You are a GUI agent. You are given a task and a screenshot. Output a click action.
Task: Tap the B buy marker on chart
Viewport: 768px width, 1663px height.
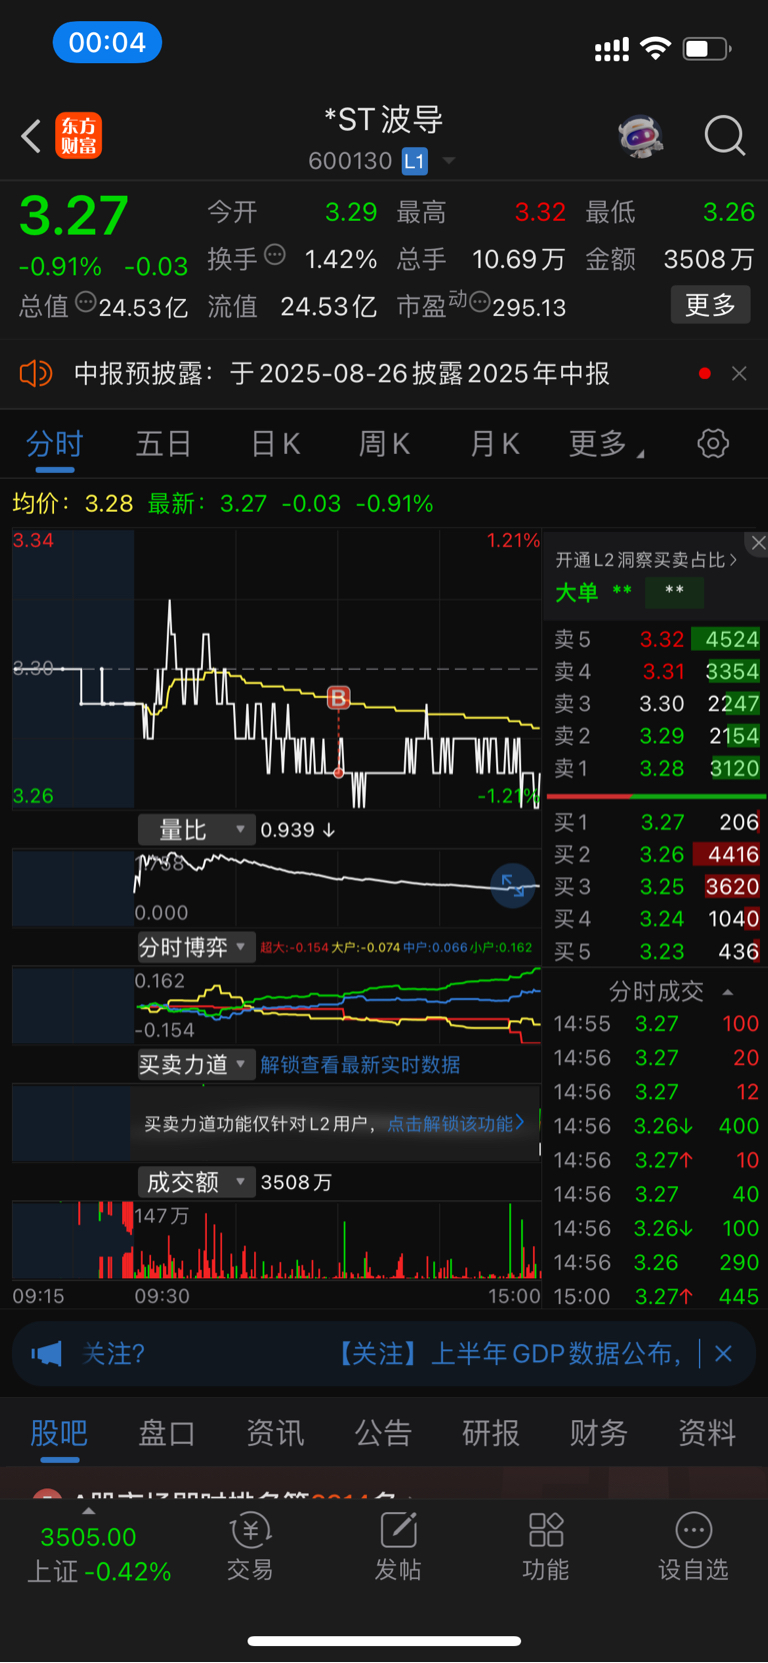(339, 698)
